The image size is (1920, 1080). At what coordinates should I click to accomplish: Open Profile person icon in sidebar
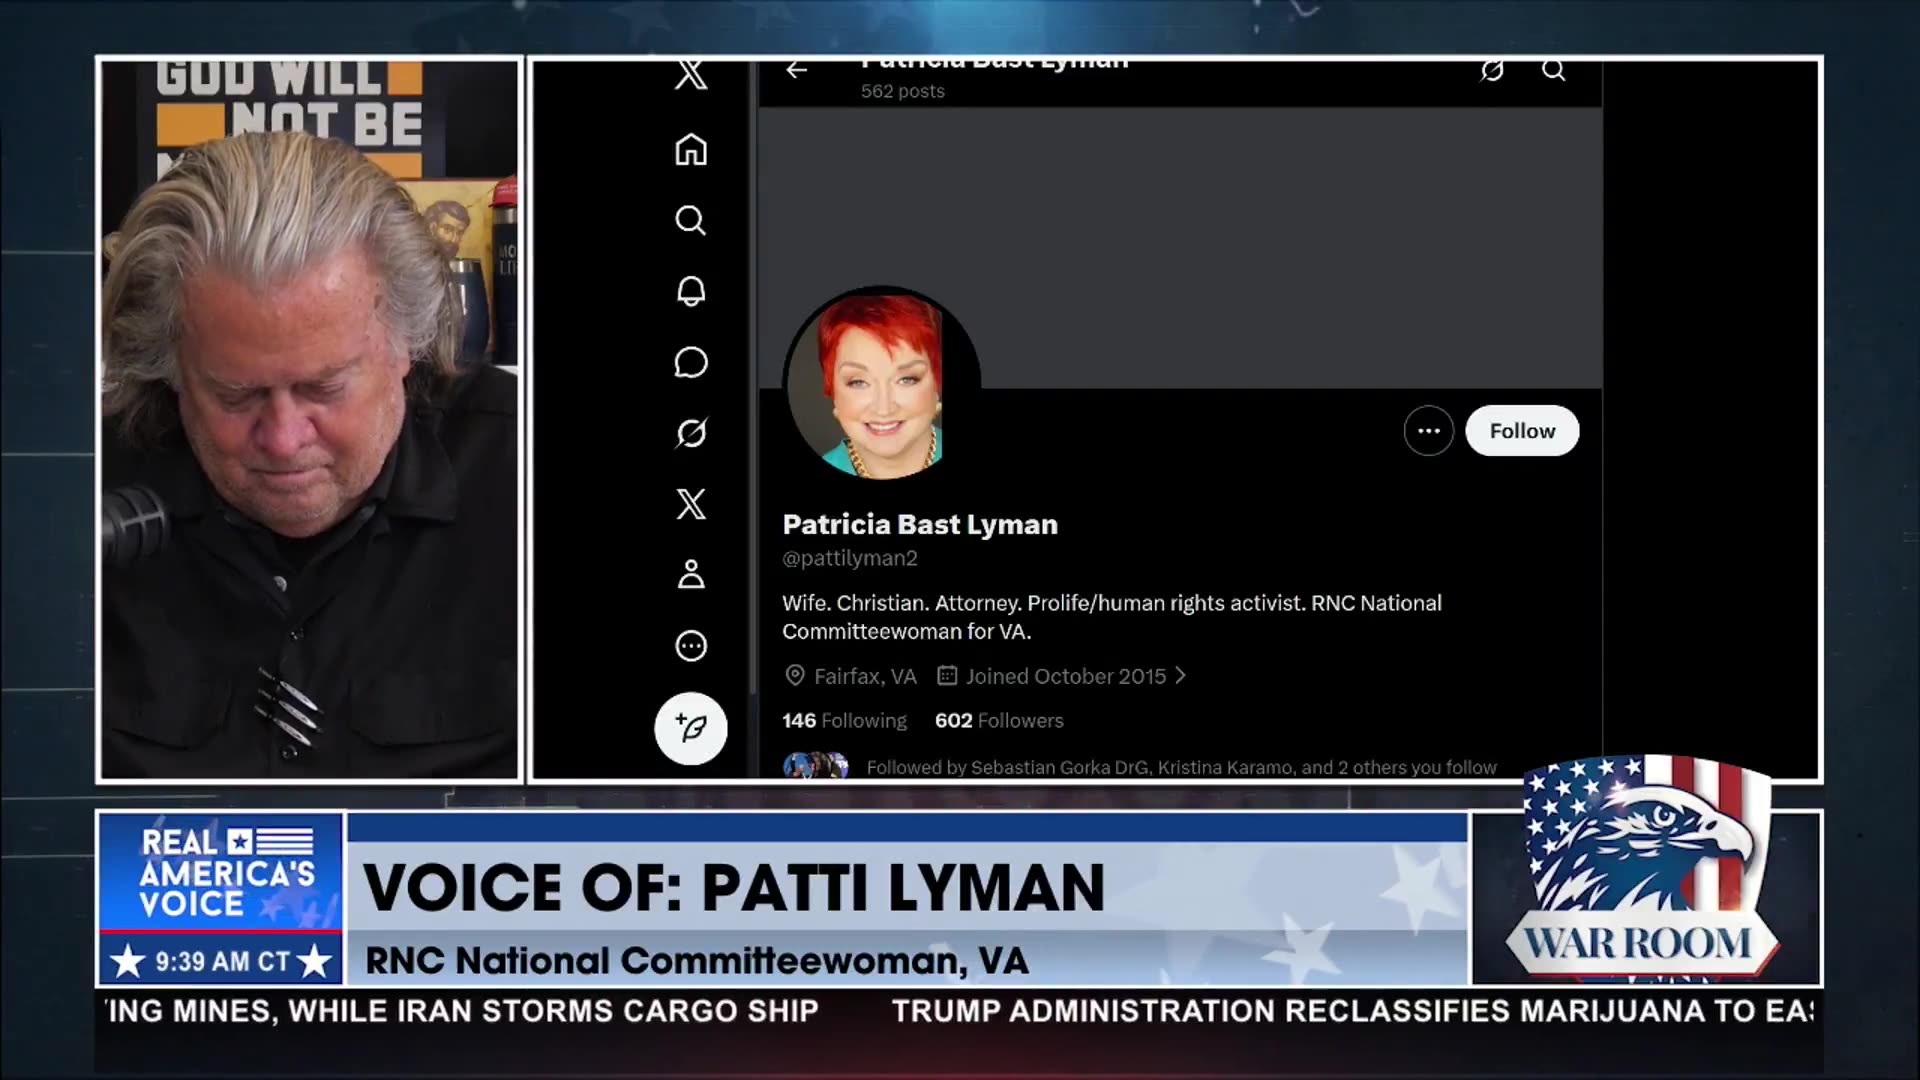[x=691, y=575]
